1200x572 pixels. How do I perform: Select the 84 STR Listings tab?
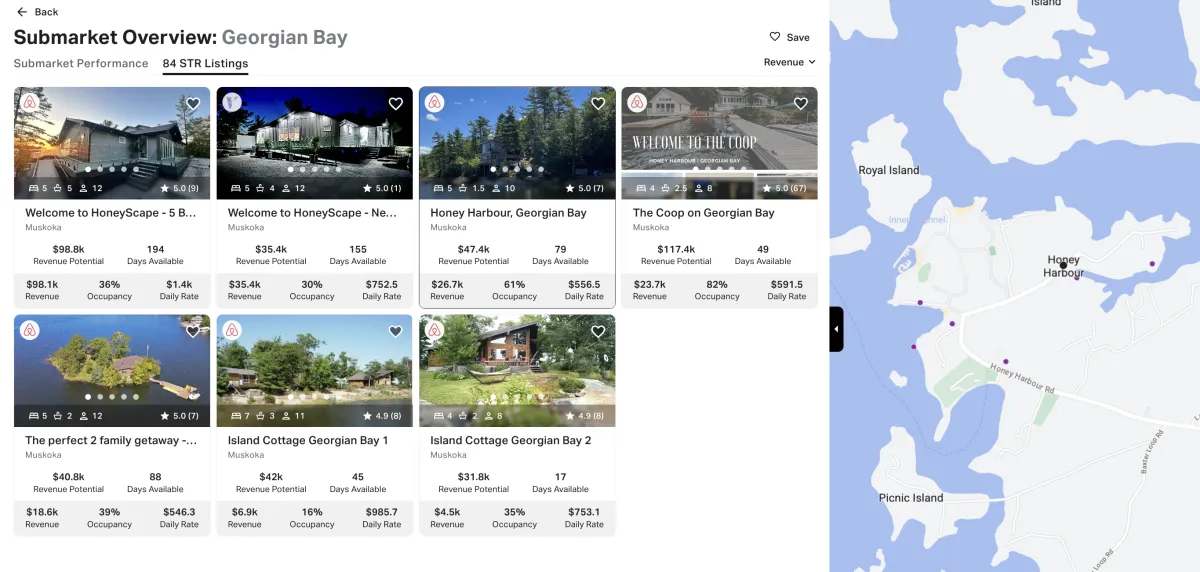[x=205, y=63]
